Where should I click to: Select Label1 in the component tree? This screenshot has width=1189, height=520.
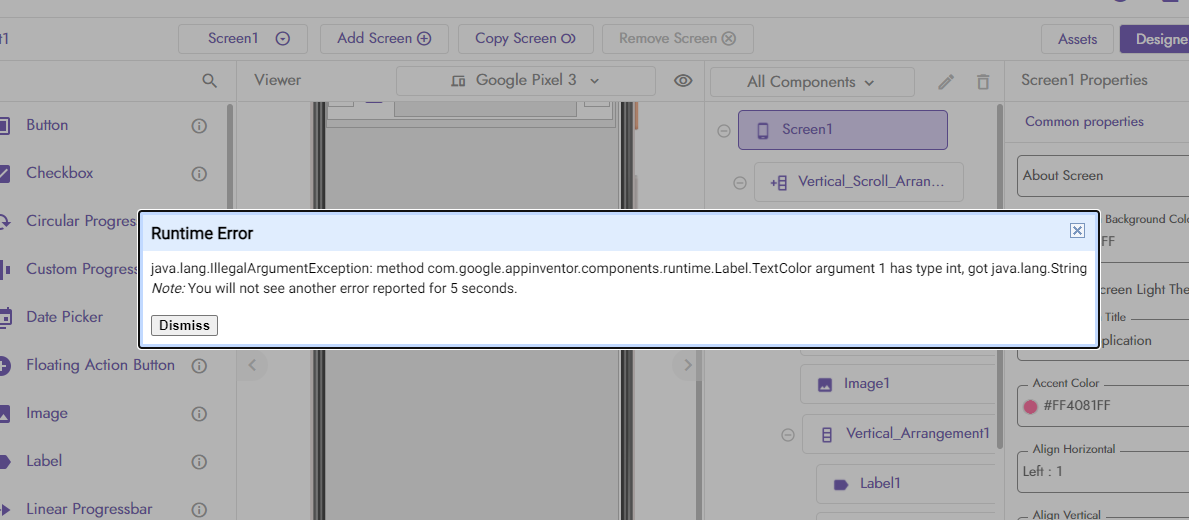pos(905,484)
